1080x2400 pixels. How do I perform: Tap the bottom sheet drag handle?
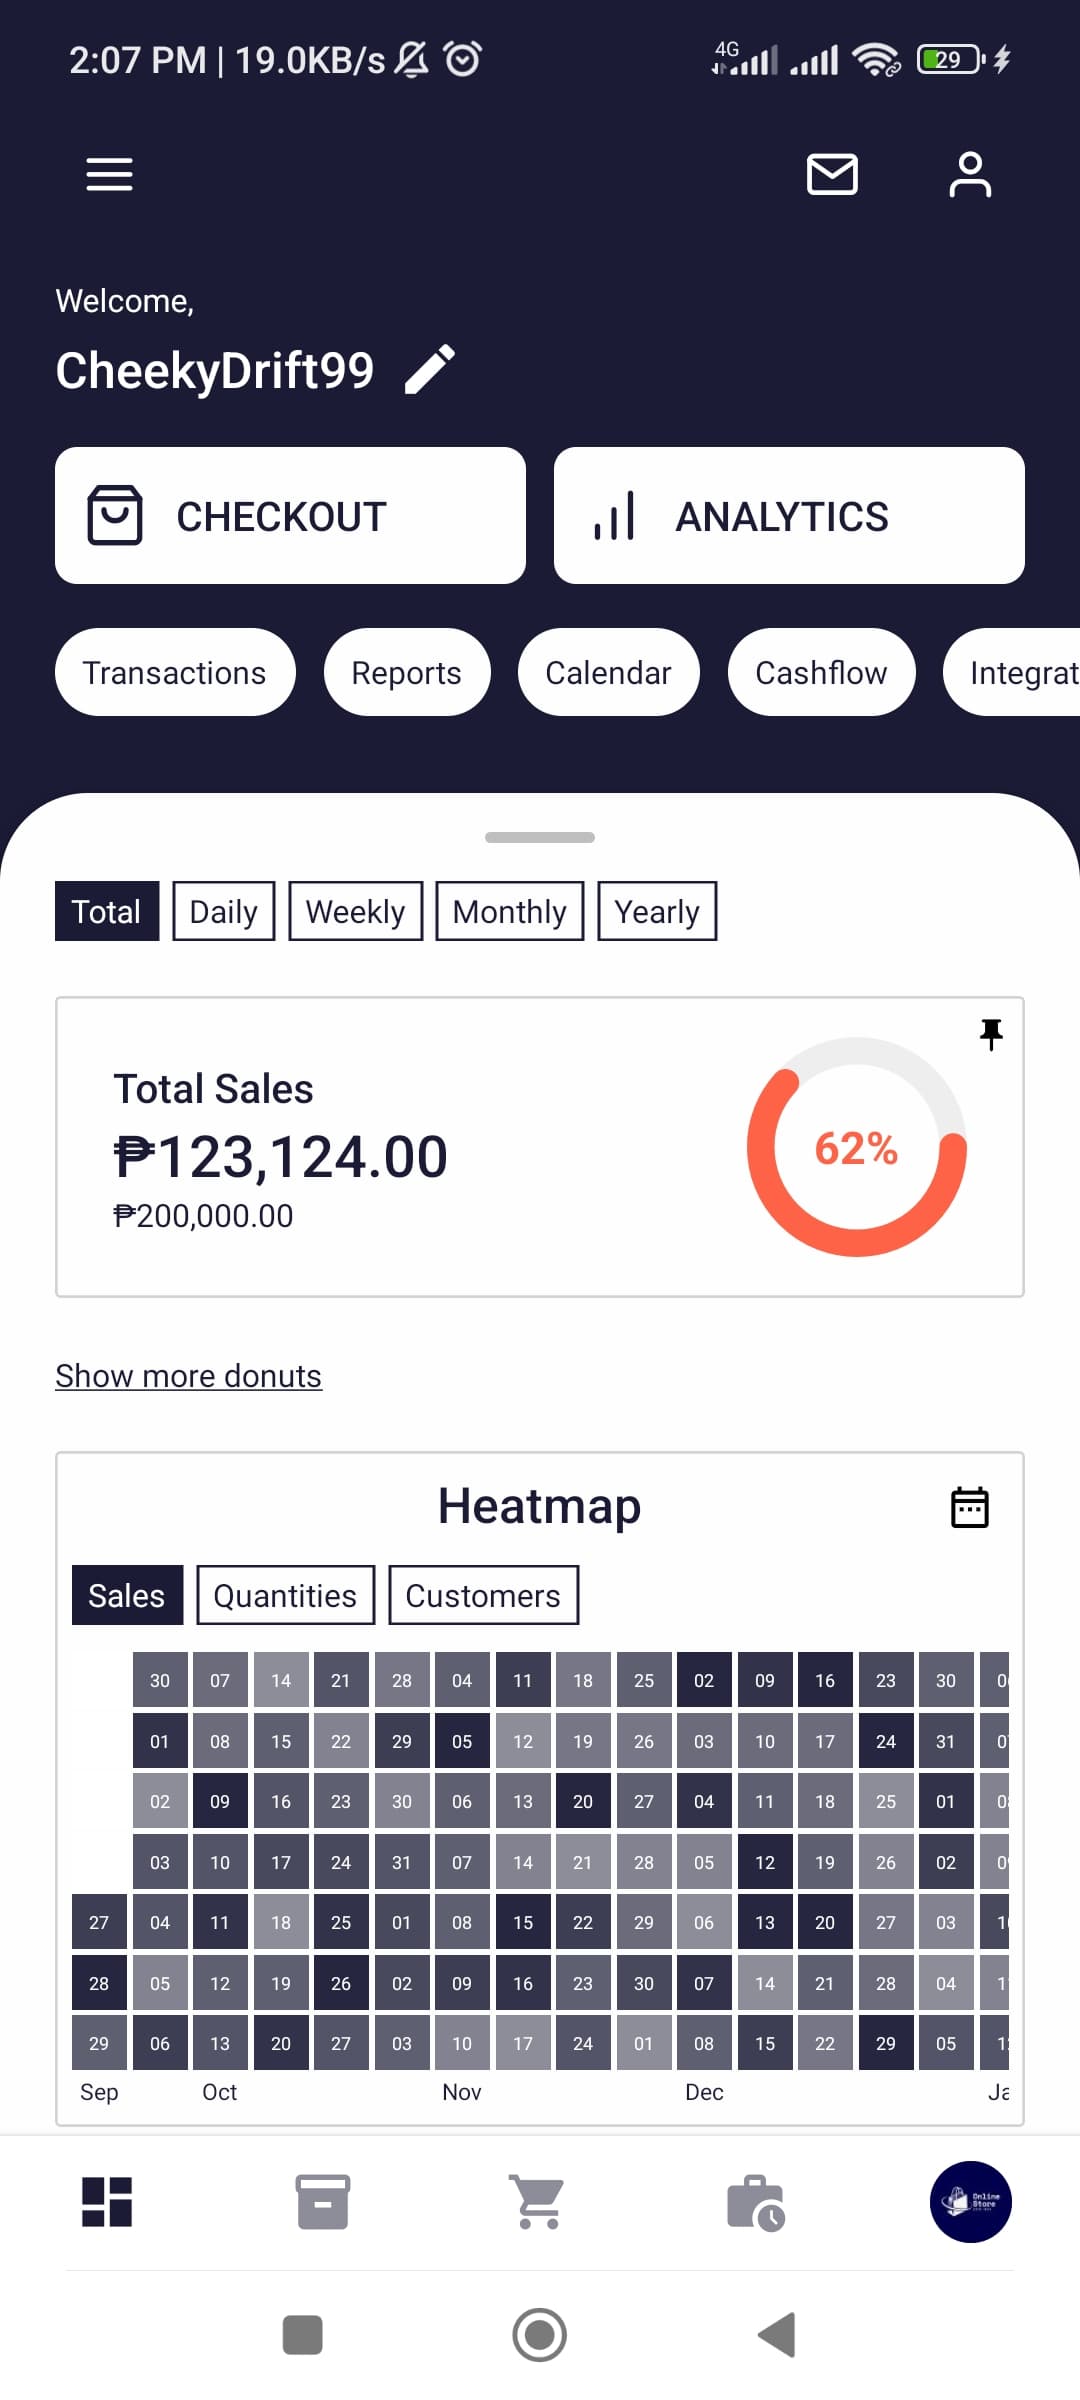click(540, 837)
